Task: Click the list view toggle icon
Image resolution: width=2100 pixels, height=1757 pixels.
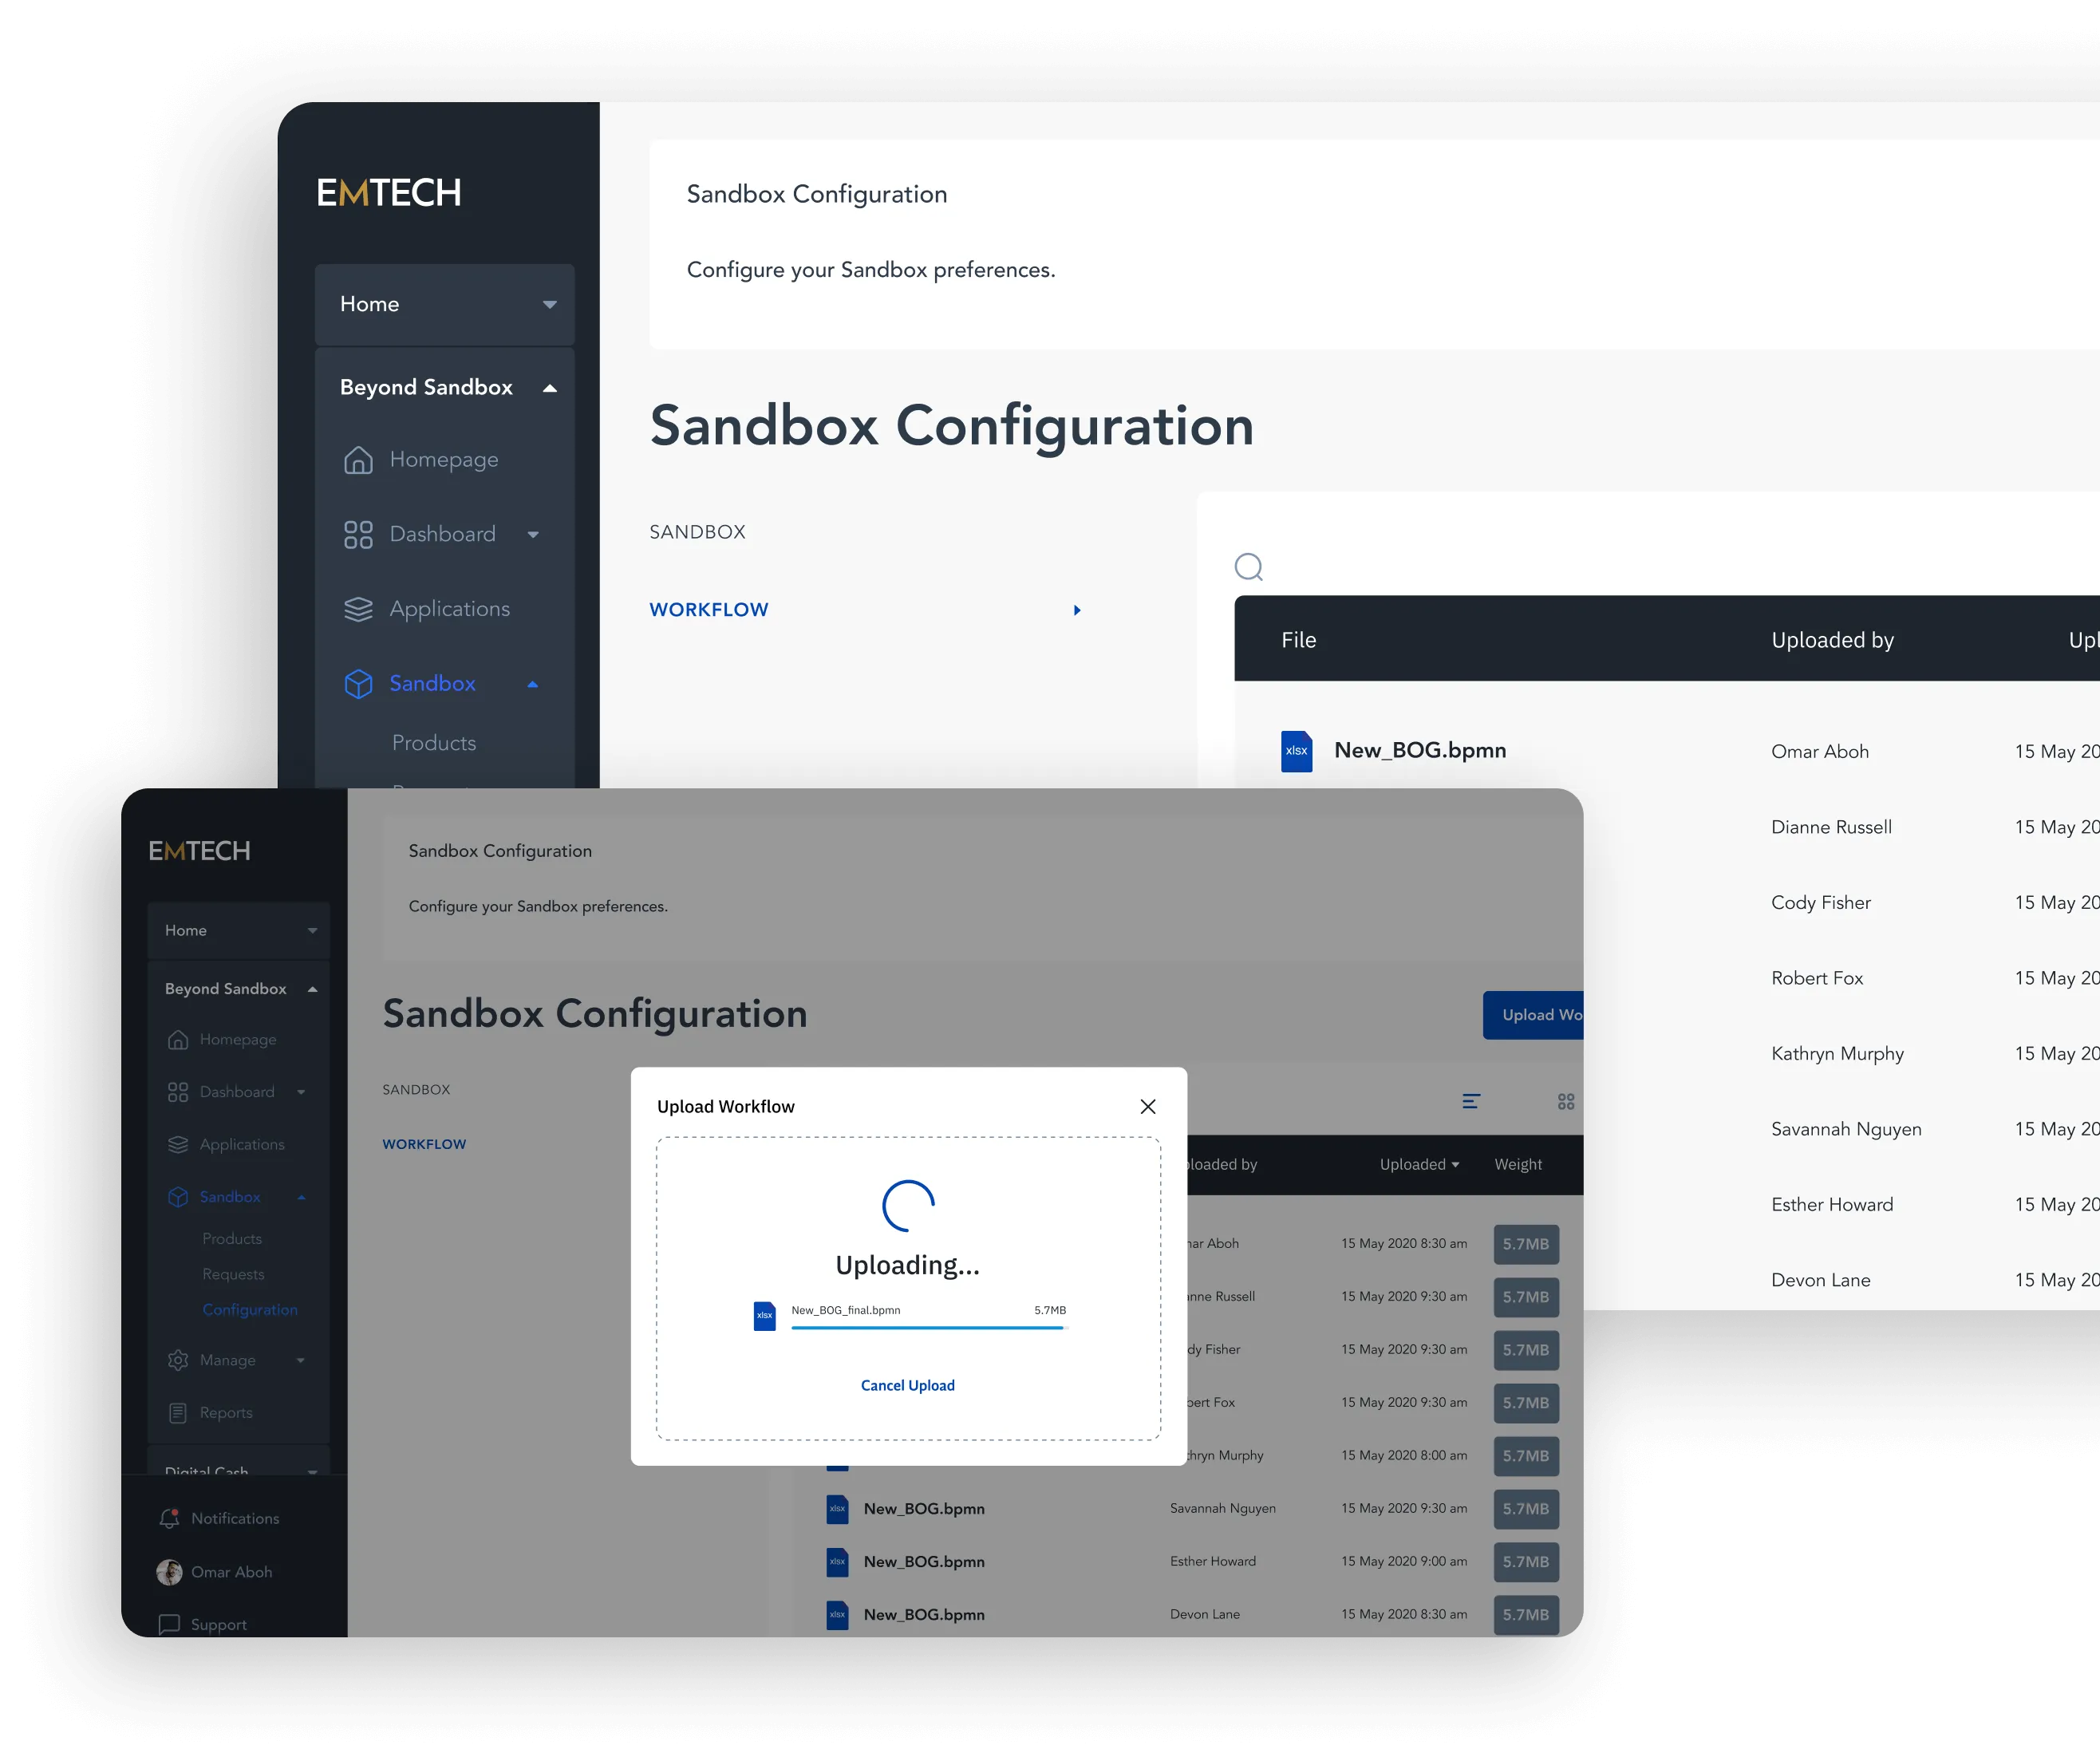Action: pos(1469,1100)
